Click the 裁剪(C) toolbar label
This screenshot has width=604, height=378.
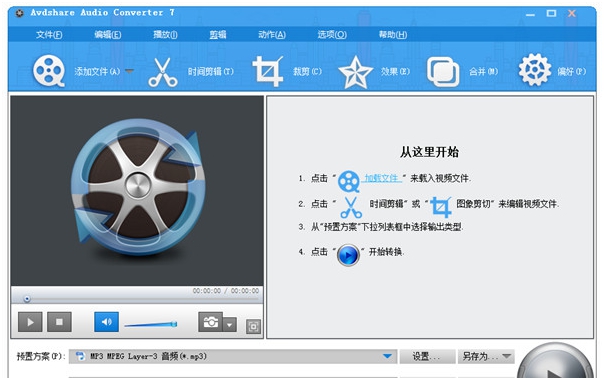pos(307,71)
